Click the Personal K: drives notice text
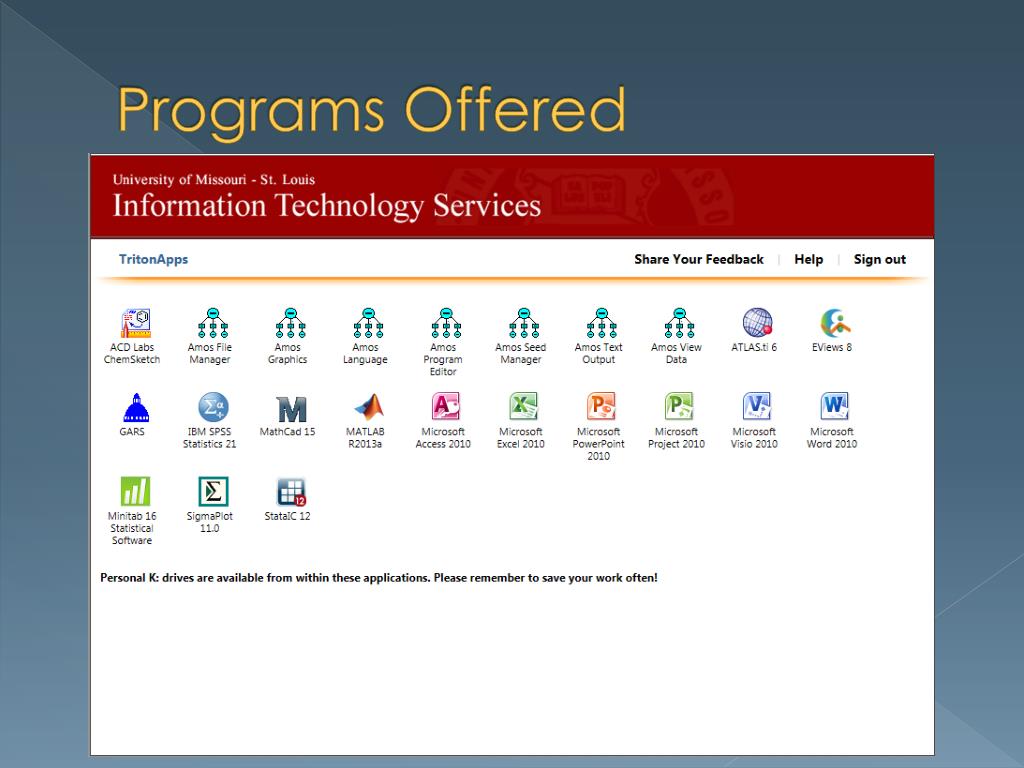This screenshot has width=1024, height=768. 379,578
